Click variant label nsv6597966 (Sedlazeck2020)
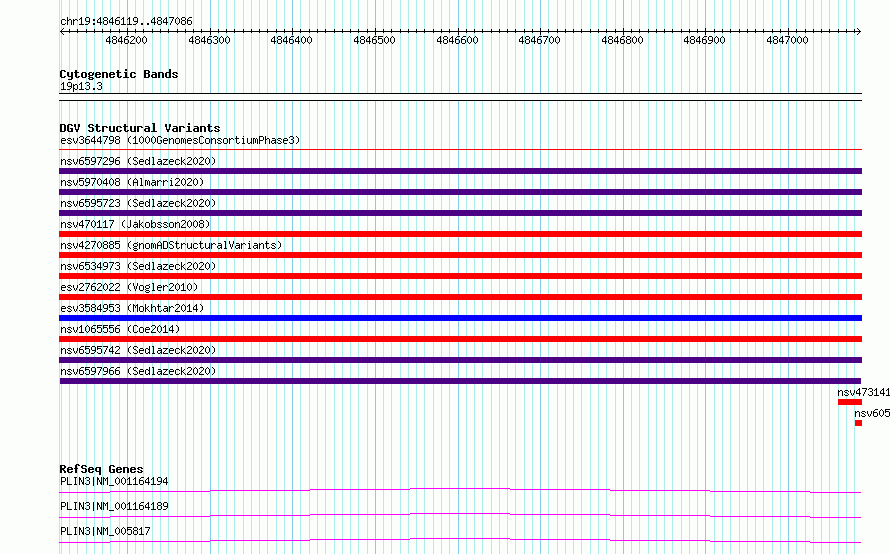Image resolution: width=890 pixels, height=554 pixels. (138, 371)
